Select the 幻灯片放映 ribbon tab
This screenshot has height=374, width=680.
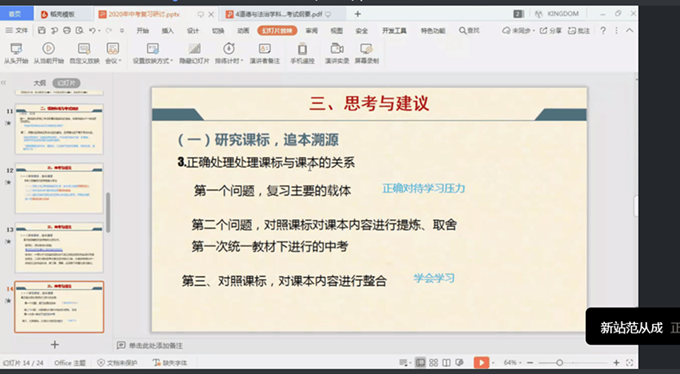(277, 30)
